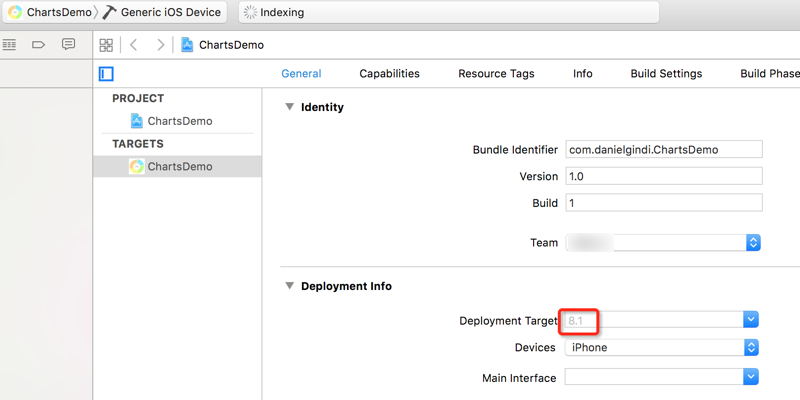
Task: Collapse the Deployment Info section
Action: click(x=290, y=286)
